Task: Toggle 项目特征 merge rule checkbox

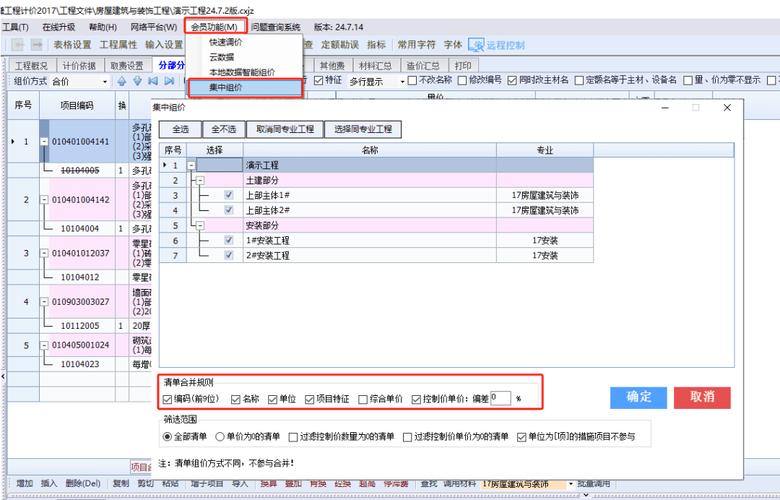Action: [x=309, y=399]
